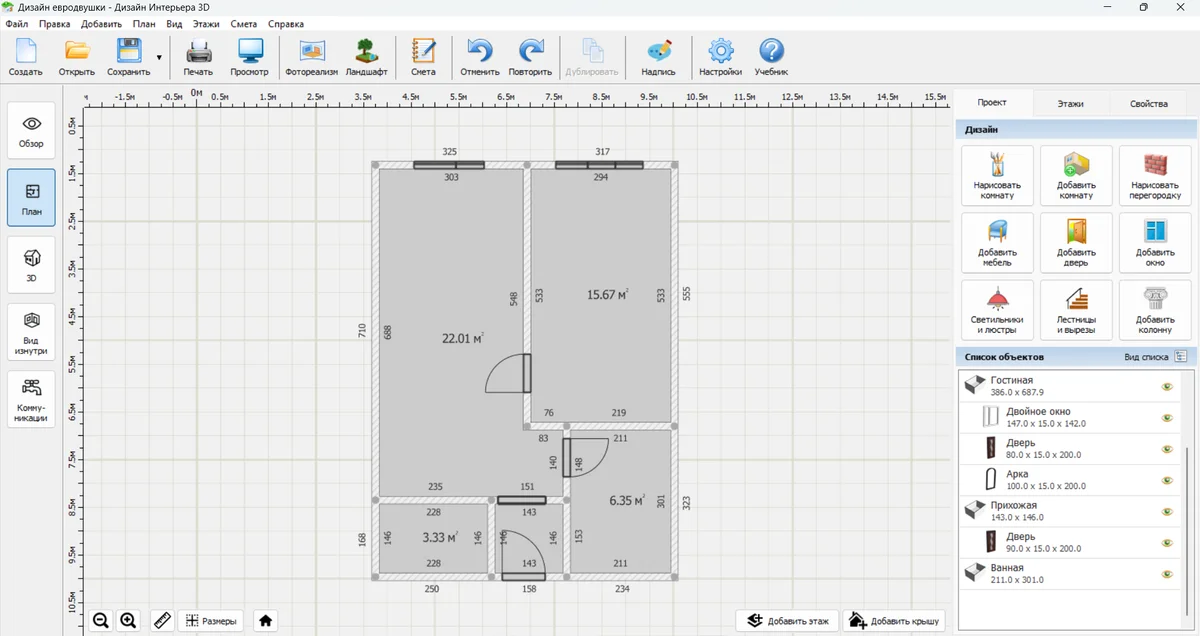Image resolution: width=1200 pixels, height=636 pixels.
Task: Select the Двойное окно row in the list
Action: coord(1069,417)
